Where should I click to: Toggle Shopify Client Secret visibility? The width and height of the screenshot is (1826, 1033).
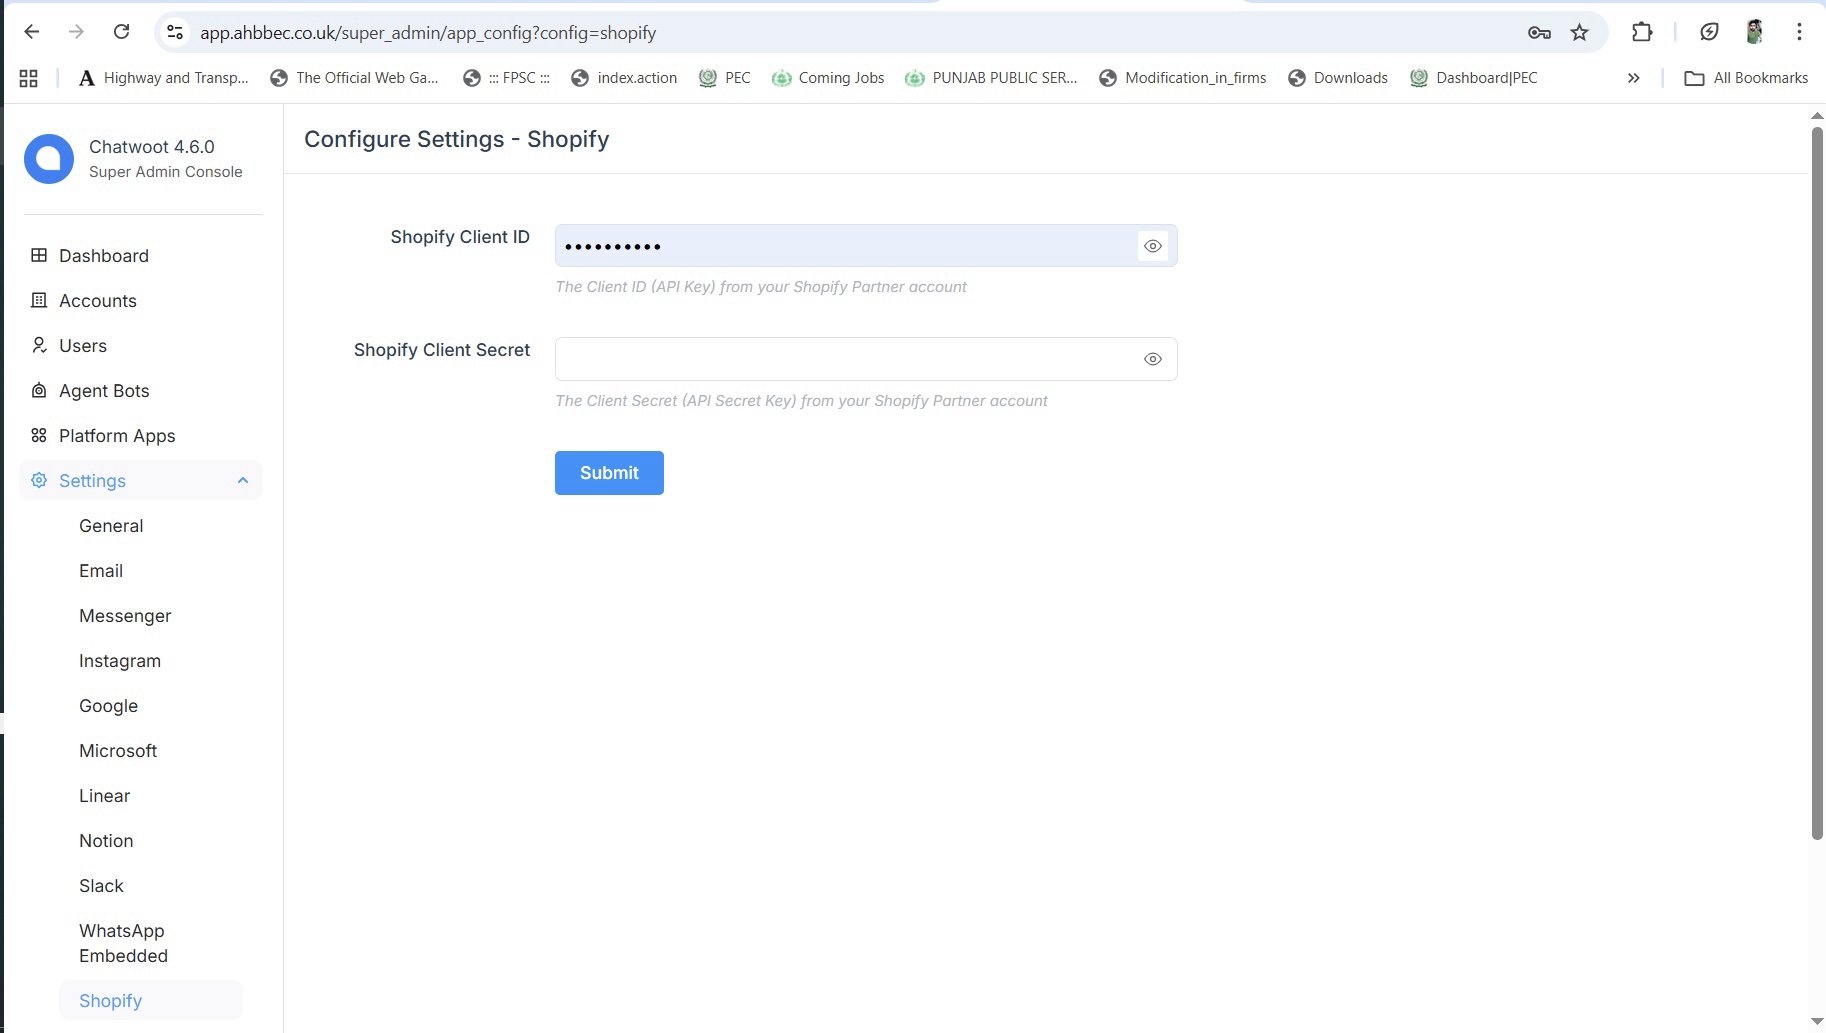point(1152,359)
